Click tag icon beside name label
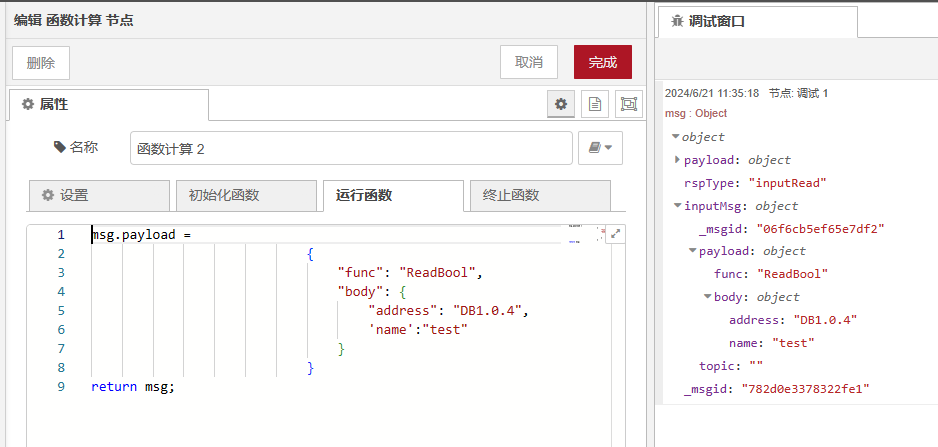This screenshot has width=938, height=447. pyautogui.click(x=58, y=147)
